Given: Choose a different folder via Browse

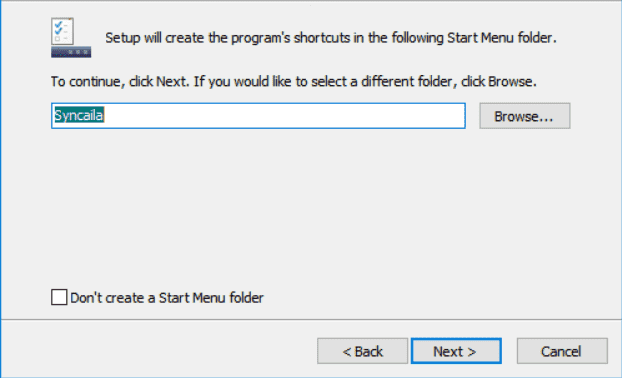Looking at the screenshot, I should (x=524, y=116).
